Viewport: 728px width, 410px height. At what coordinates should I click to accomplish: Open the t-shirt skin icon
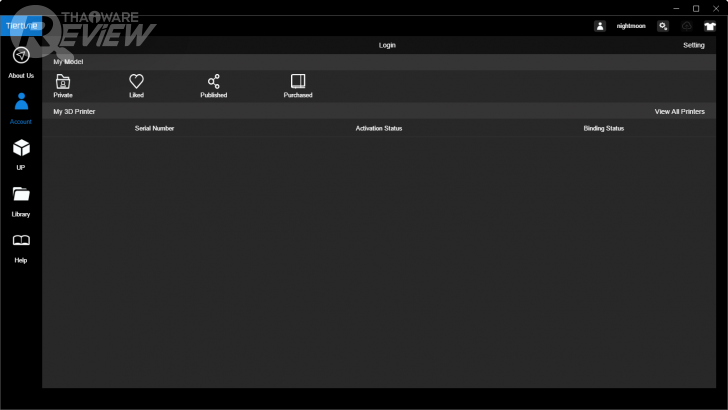click(710, 26)
